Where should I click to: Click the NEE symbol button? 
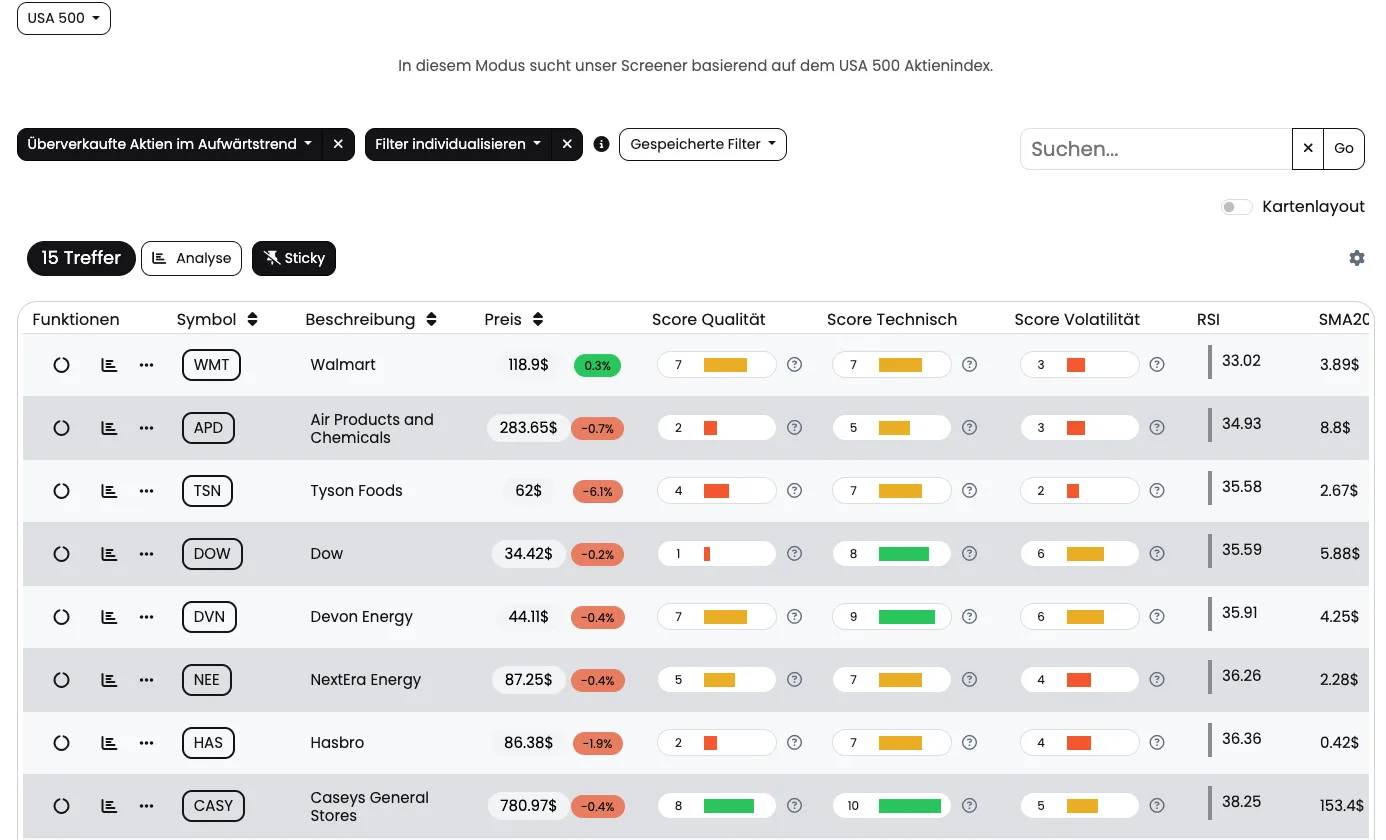(207, 680)
